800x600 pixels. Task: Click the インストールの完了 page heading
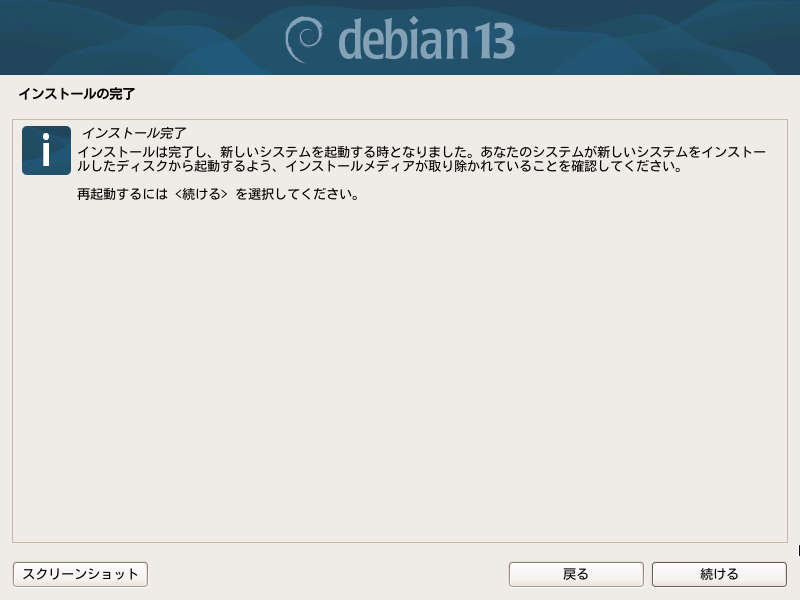point(77,94)
